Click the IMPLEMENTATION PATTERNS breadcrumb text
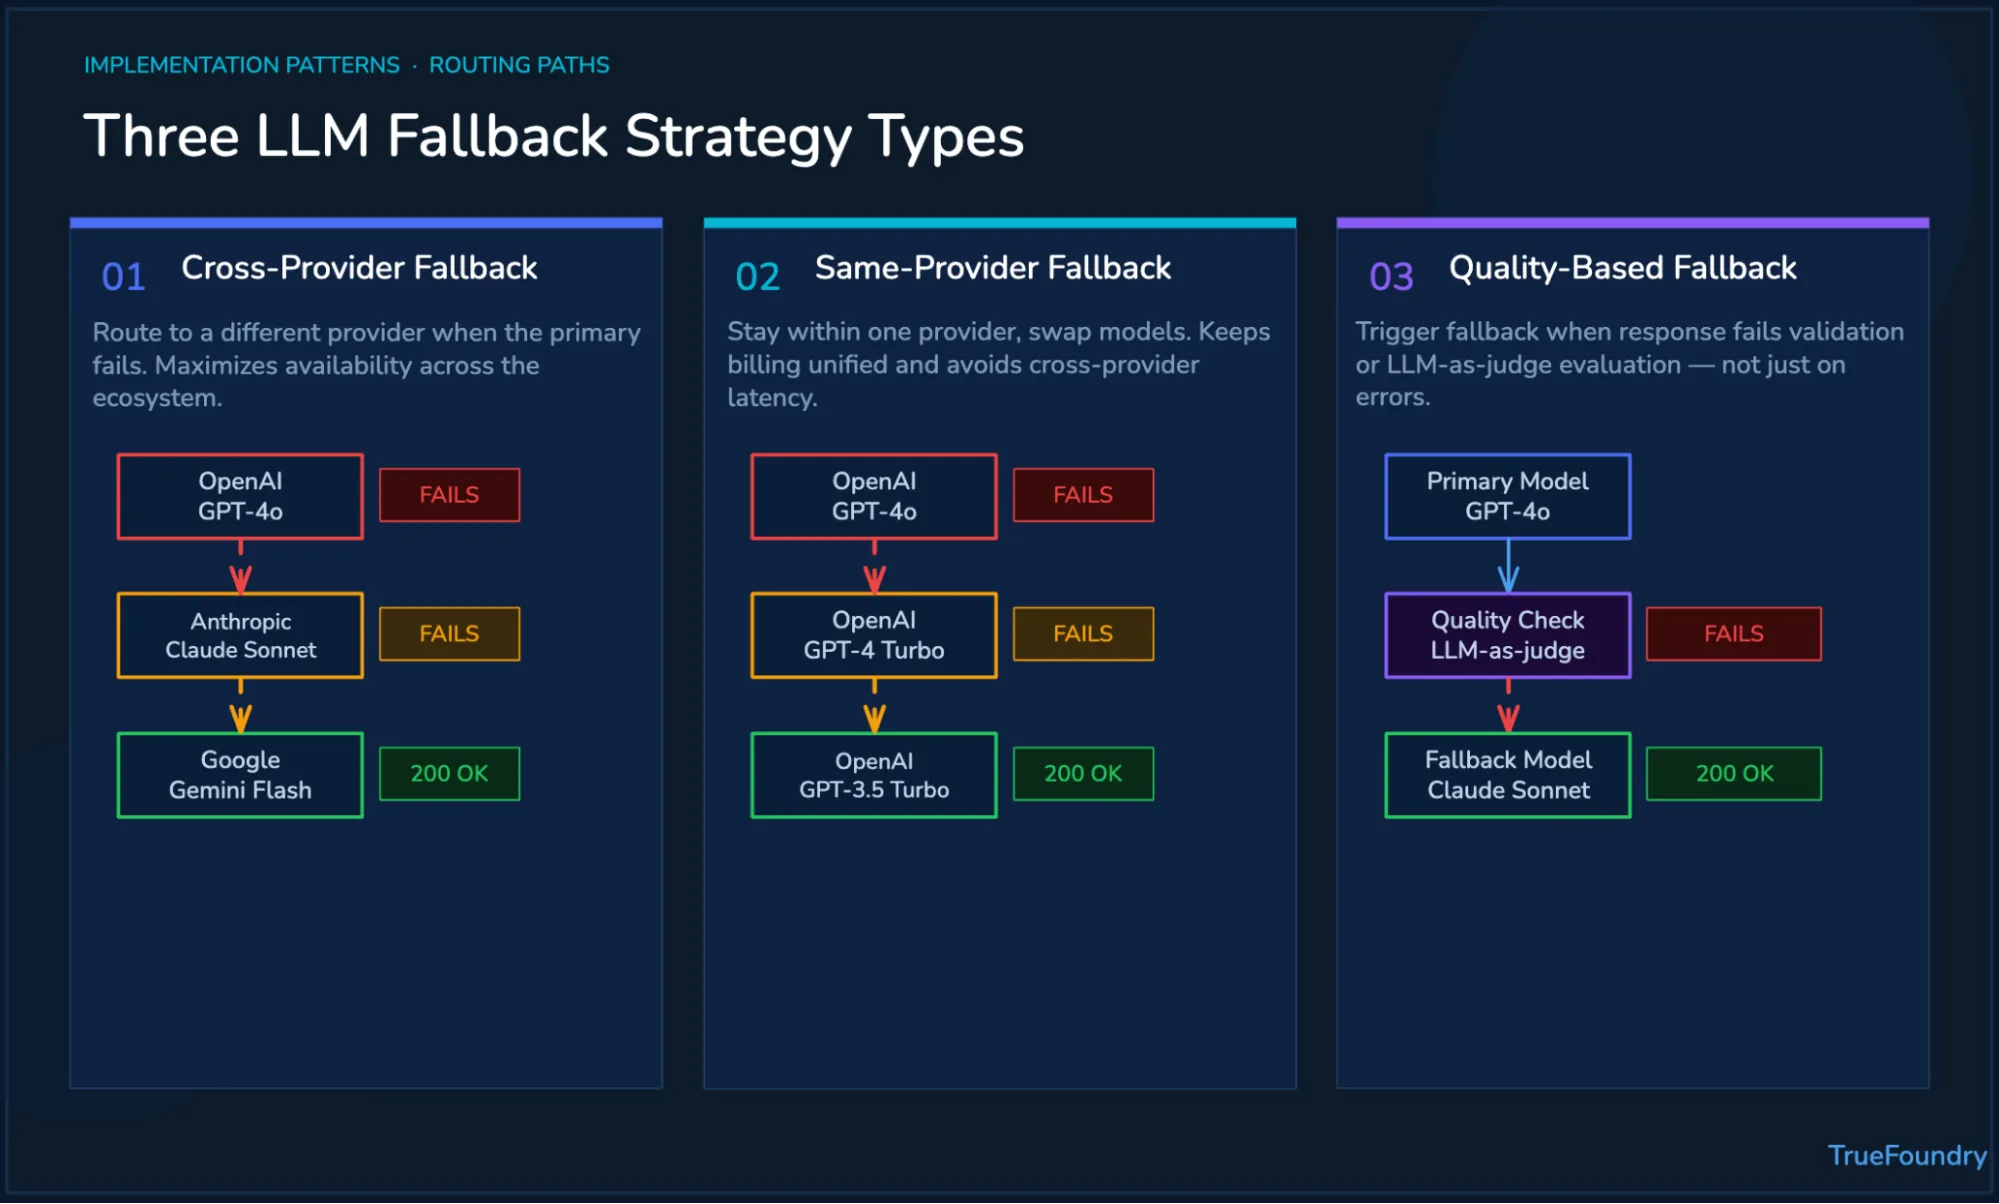The image size is (1999, 1204). coord(241,65)
